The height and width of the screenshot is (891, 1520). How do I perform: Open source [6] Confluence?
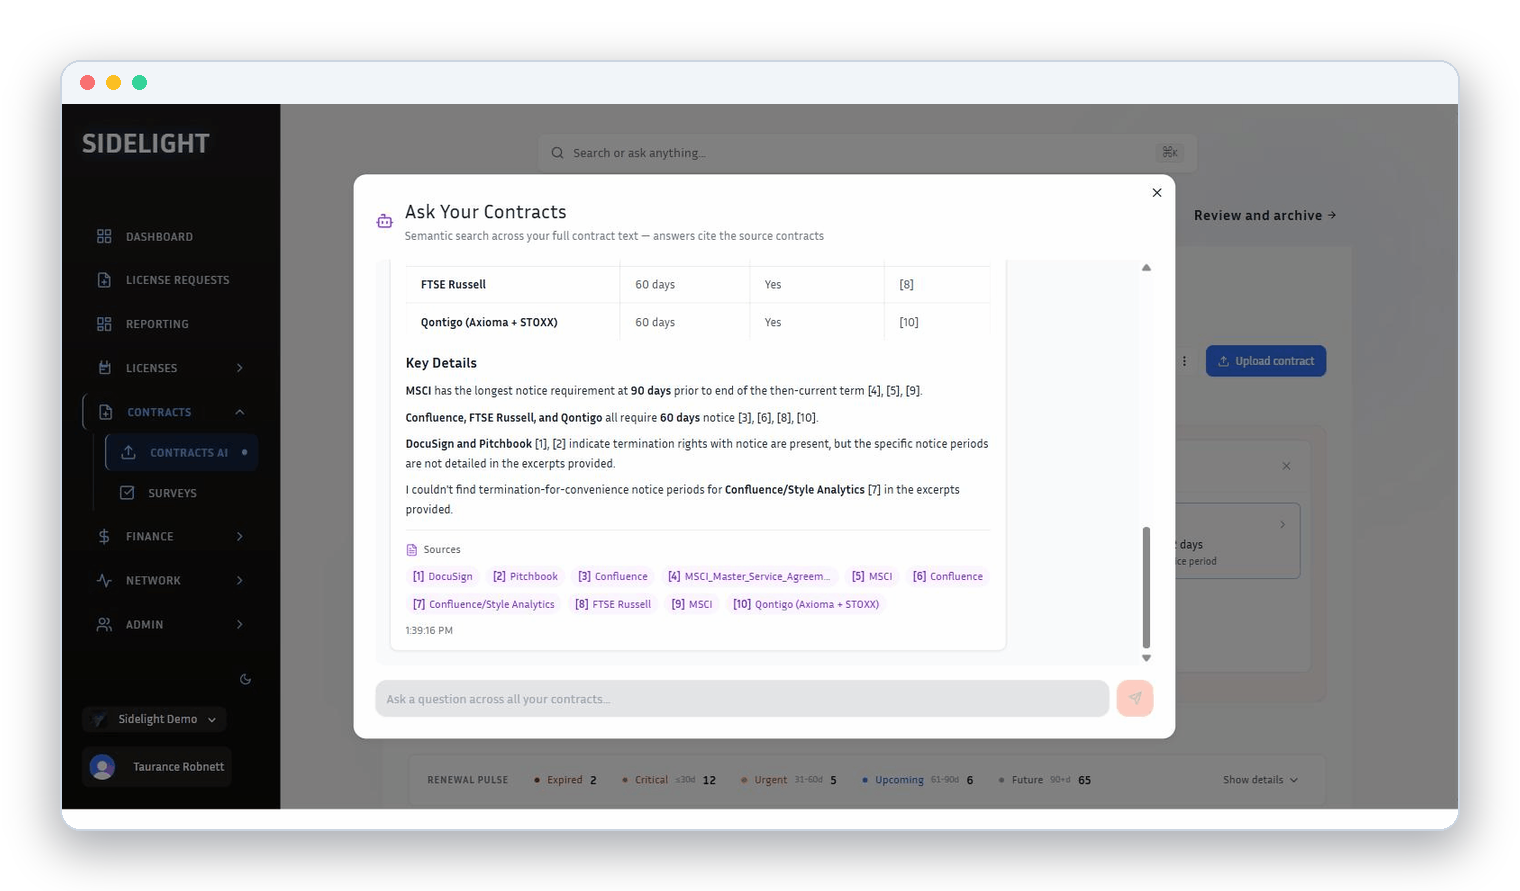[x=948, y=577]
